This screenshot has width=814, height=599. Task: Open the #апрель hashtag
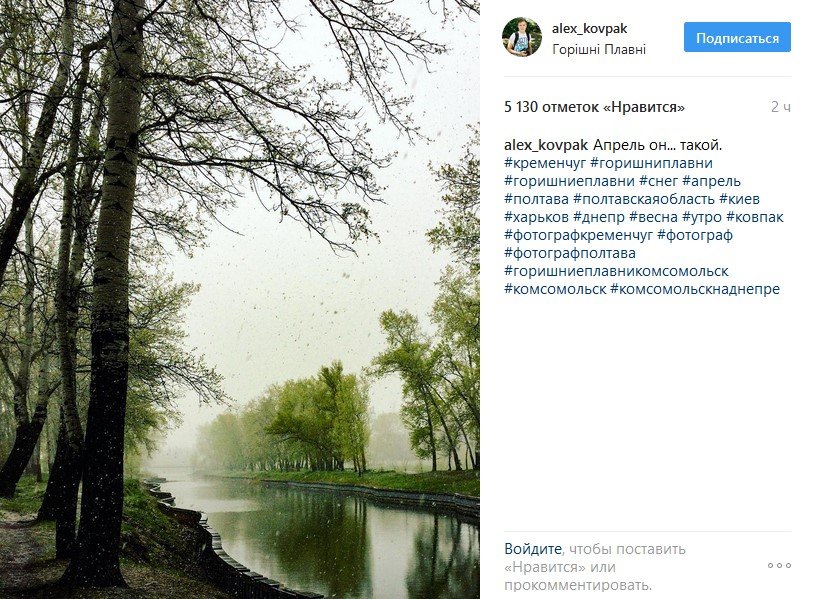711,181
